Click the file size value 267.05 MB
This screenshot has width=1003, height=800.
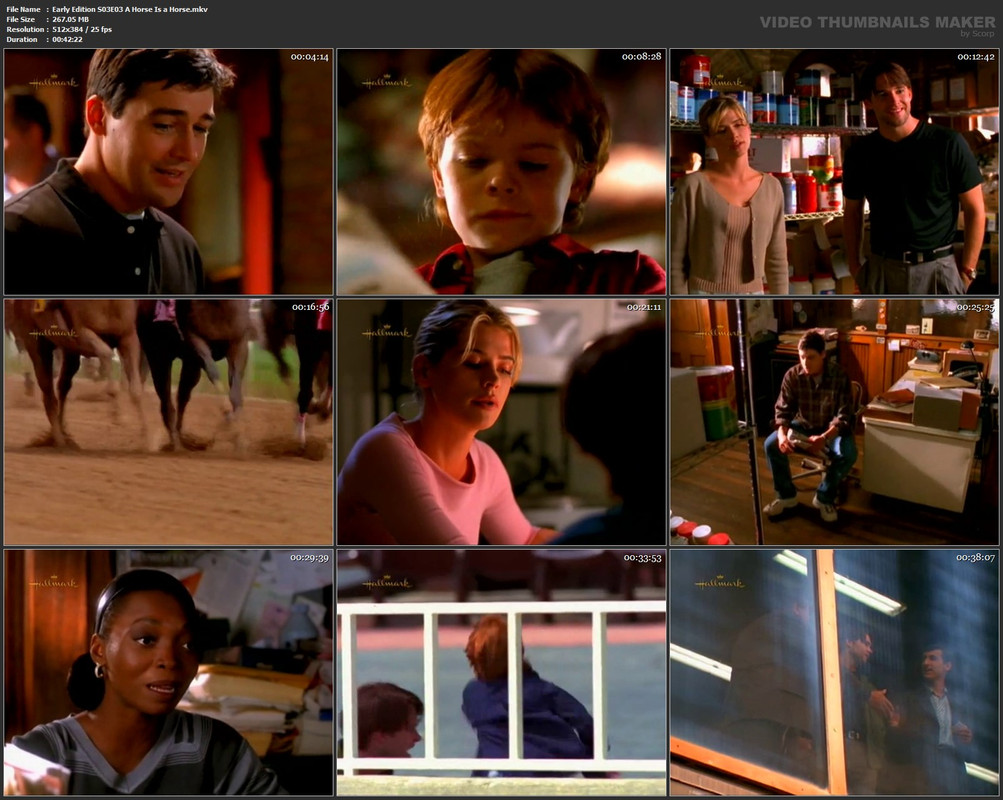click(x=70, y=19)
